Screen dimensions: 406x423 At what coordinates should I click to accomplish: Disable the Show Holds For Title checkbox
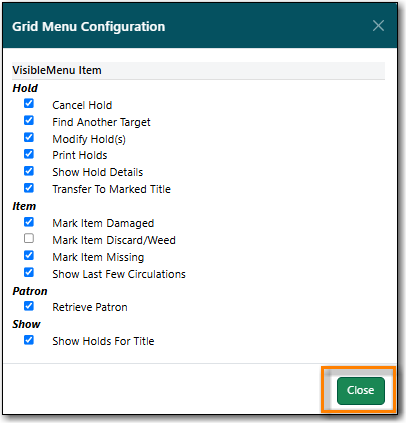(29, 340)
